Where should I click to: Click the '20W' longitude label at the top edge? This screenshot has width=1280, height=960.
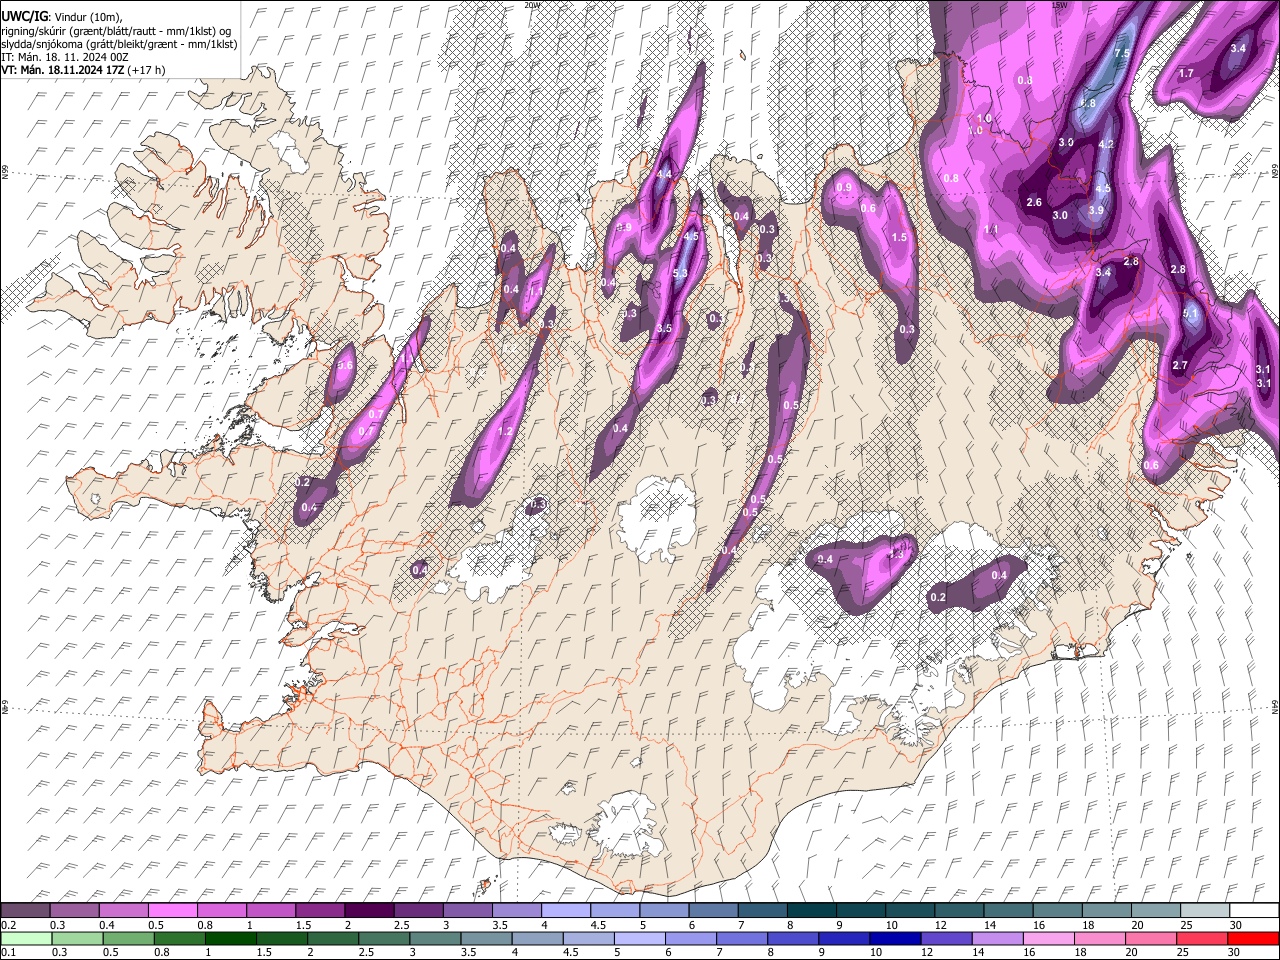point(532,5)
